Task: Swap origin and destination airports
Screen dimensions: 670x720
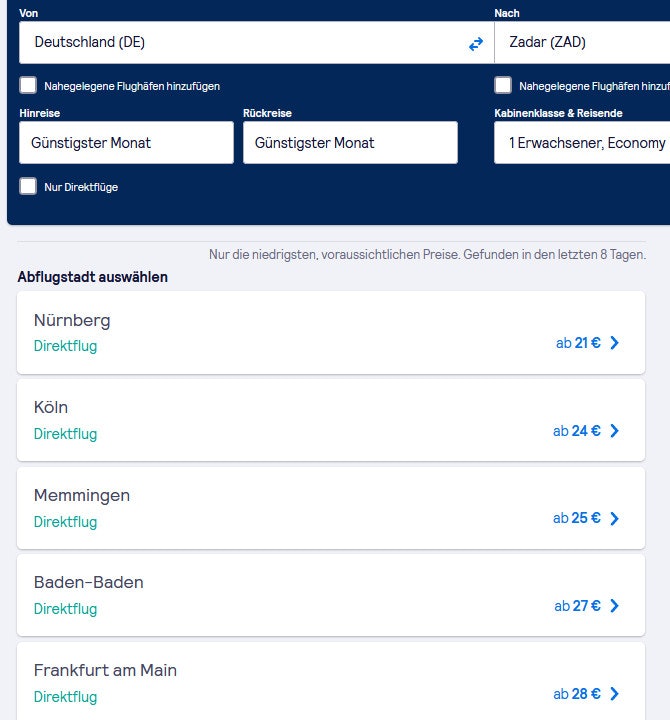Action: coord(476,43)
